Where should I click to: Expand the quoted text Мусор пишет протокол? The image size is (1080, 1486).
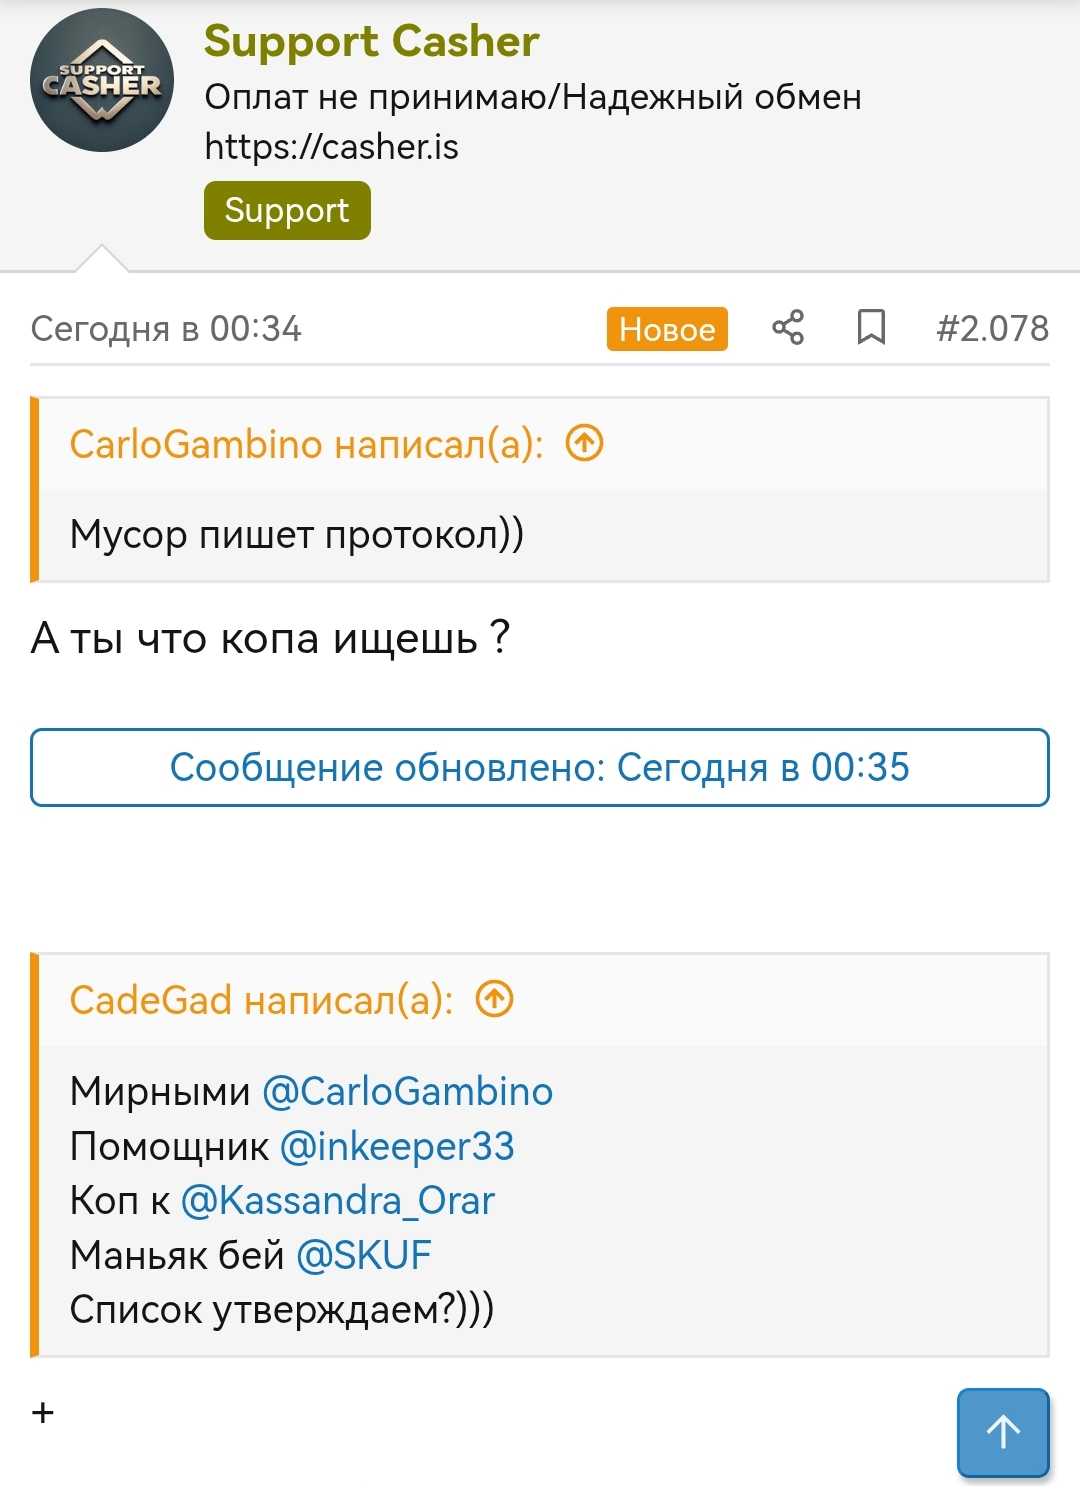297,535
